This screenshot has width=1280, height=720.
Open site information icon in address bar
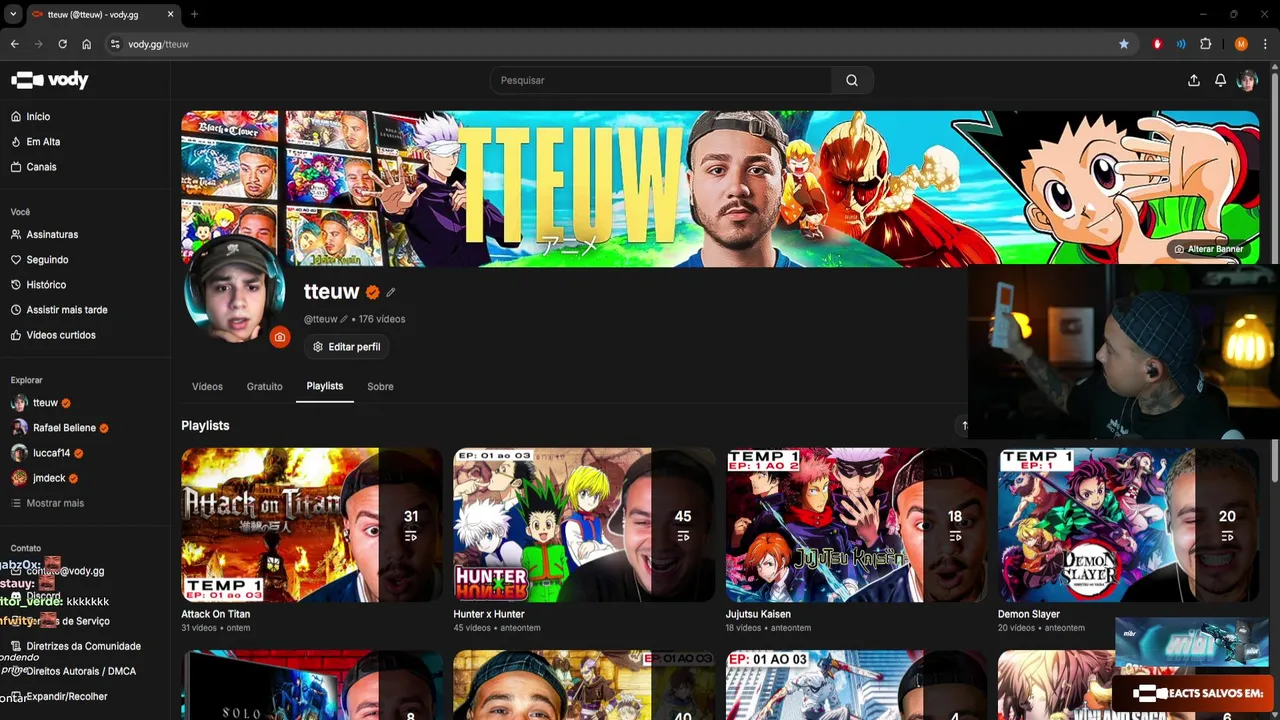point(115,44)
